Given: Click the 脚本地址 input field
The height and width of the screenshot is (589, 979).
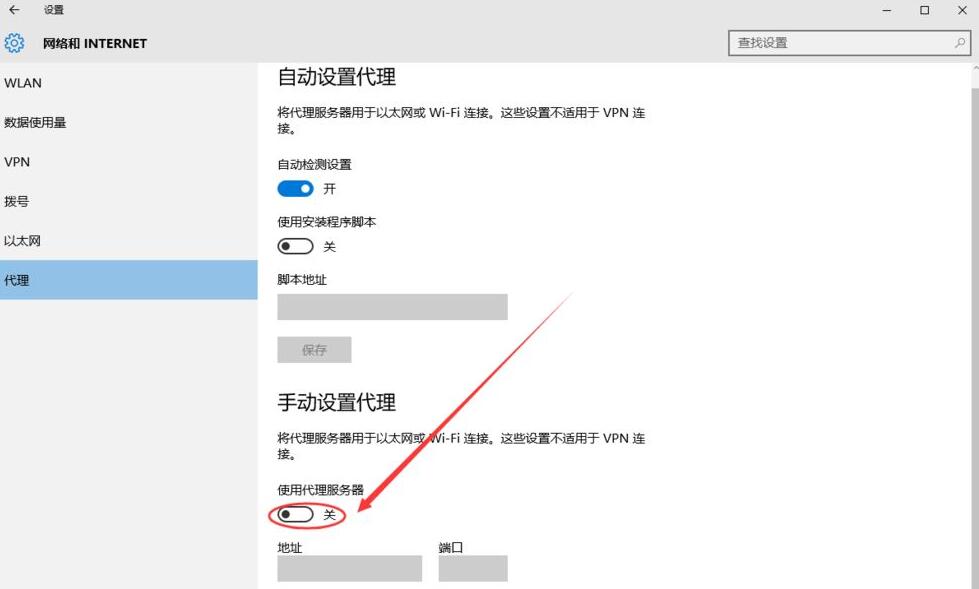Looking at the screenshot, I should pyautogui.click(x=392, y=306).
